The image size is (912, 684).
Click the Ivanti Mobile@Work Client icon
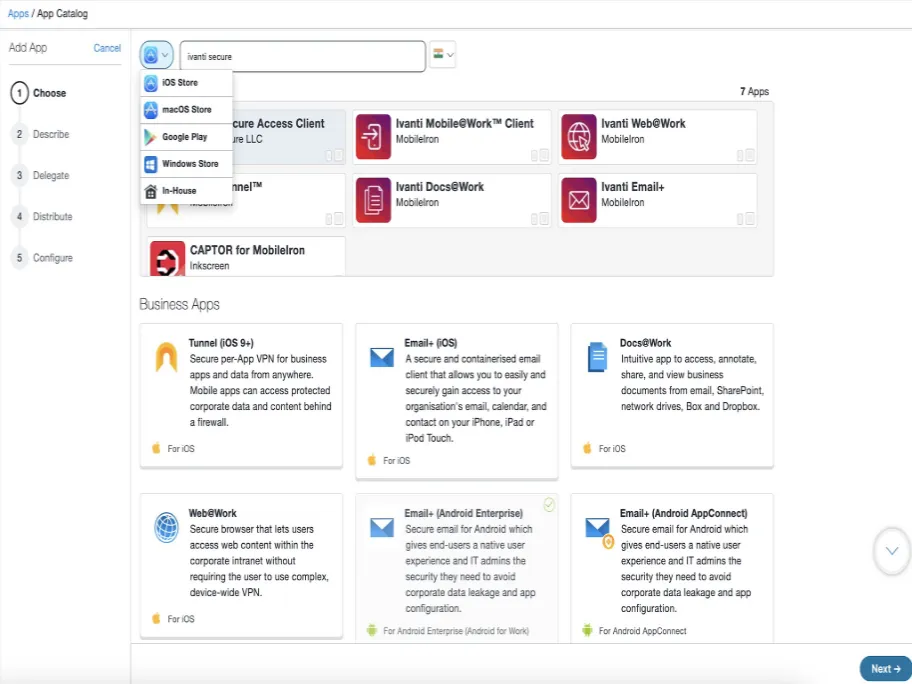click(373, 137)
